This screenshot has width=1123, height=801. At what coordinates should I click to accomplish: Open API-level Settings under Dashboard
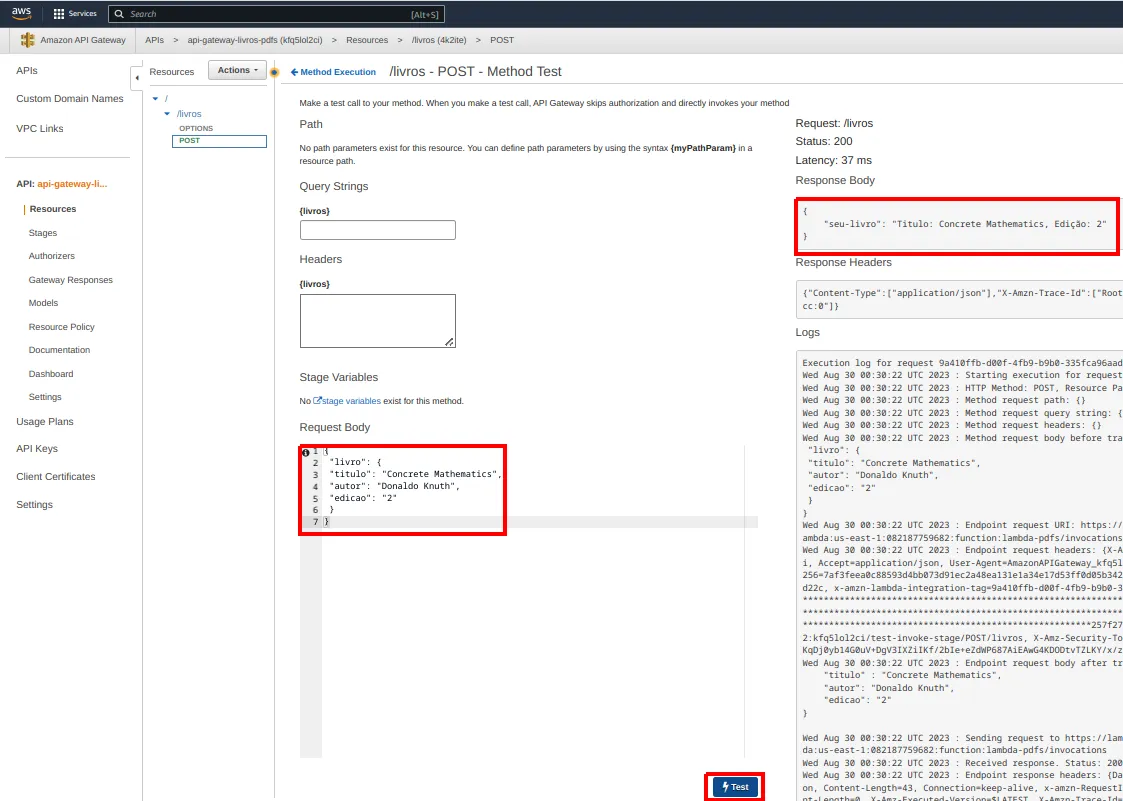(45, 397)
